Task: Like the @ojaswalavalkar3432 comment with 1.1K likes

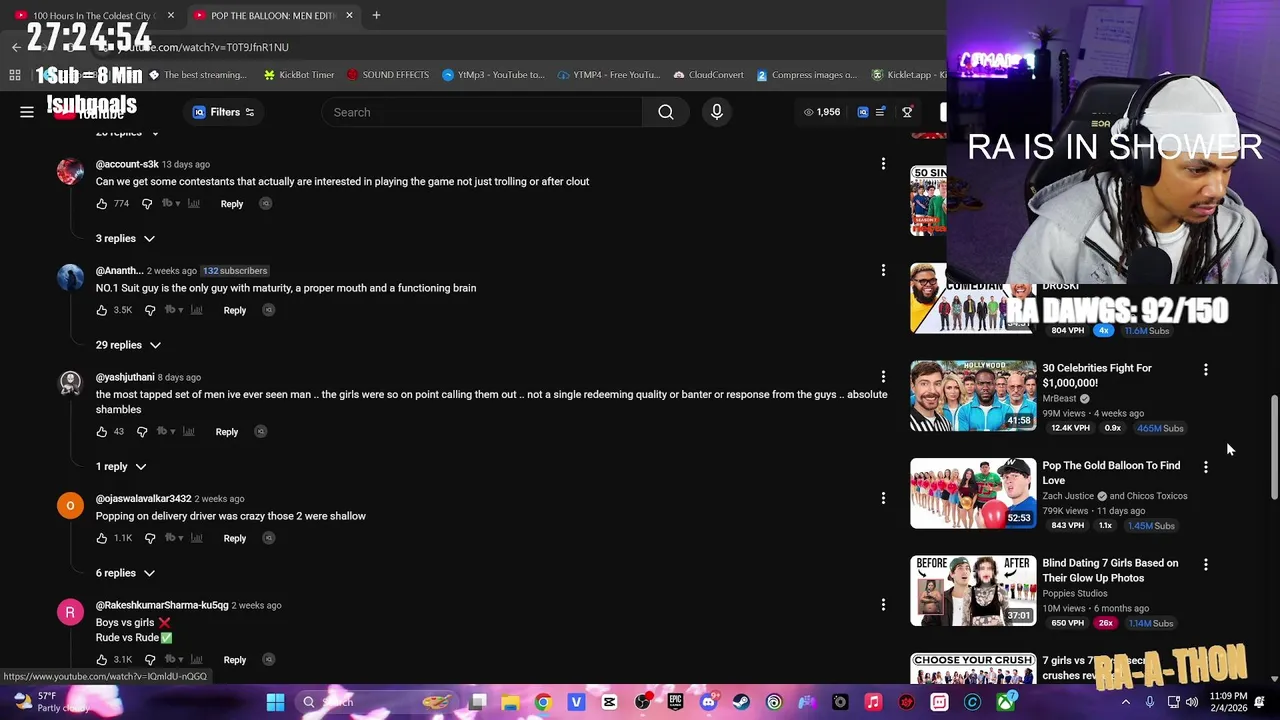Action: click(x=102, y=538)
